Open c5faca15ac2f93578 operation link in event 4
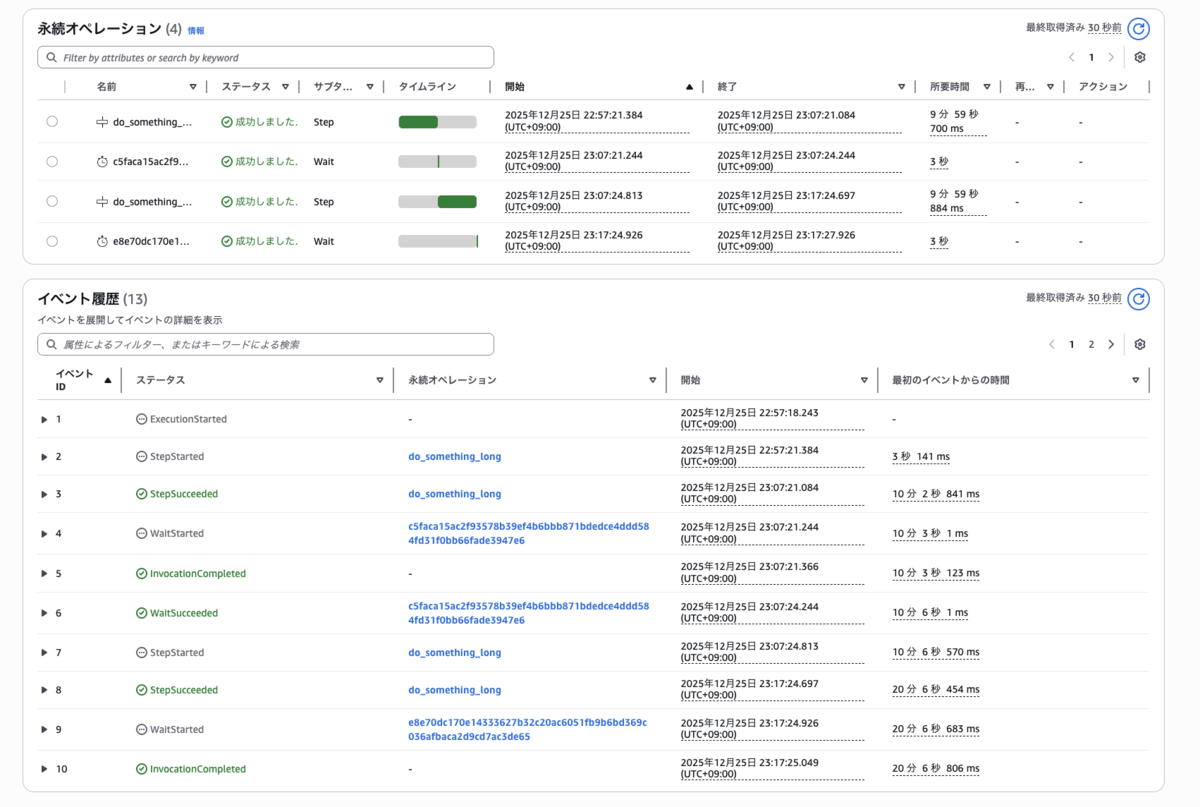 [x=528, y=533]
